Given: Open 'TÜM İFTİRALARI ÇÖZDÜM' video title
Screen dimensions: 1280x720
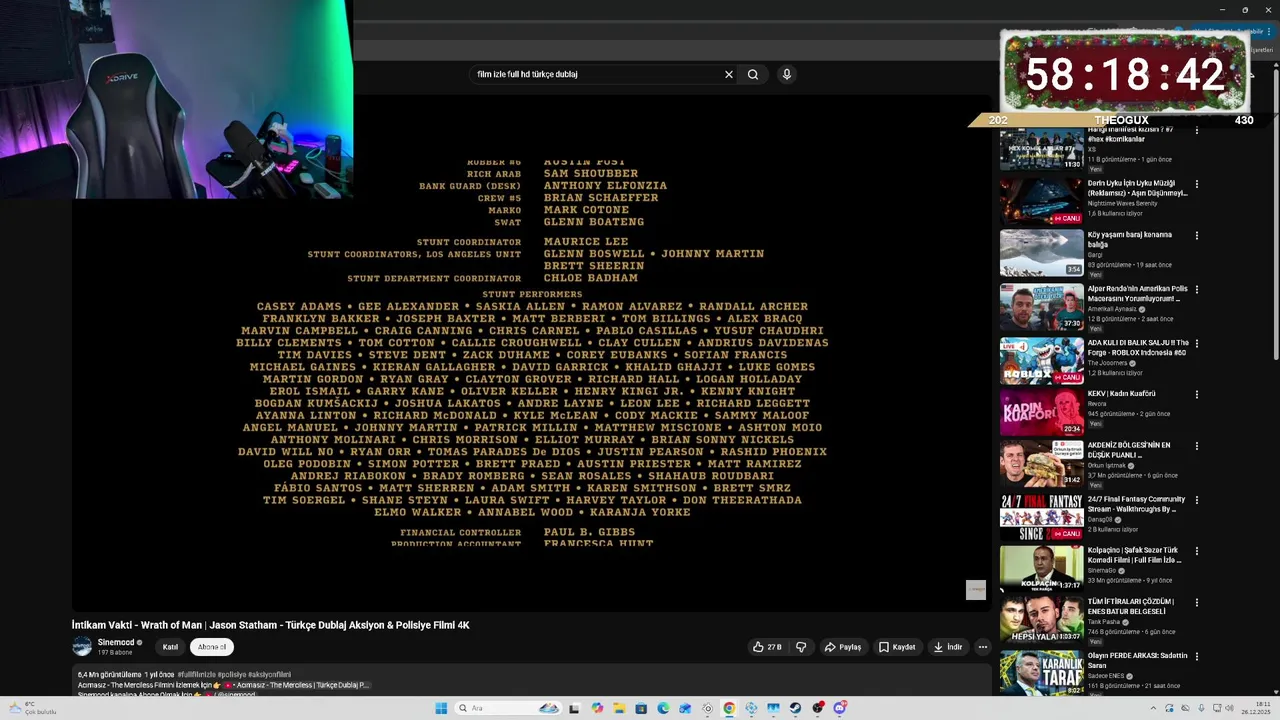Looking at the screenshot, I should [x=1130, y=606].
